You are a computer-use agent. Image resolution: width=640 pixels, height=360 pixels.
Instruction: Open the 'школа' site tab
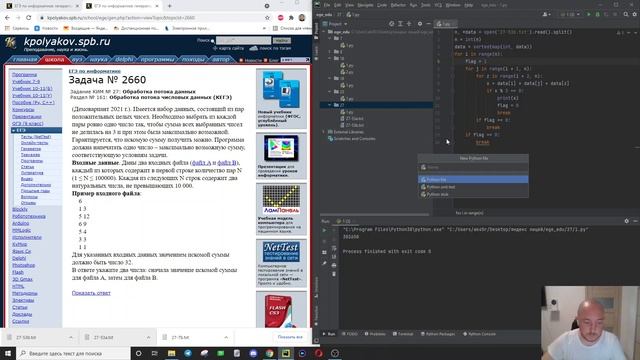coord(54,60)
